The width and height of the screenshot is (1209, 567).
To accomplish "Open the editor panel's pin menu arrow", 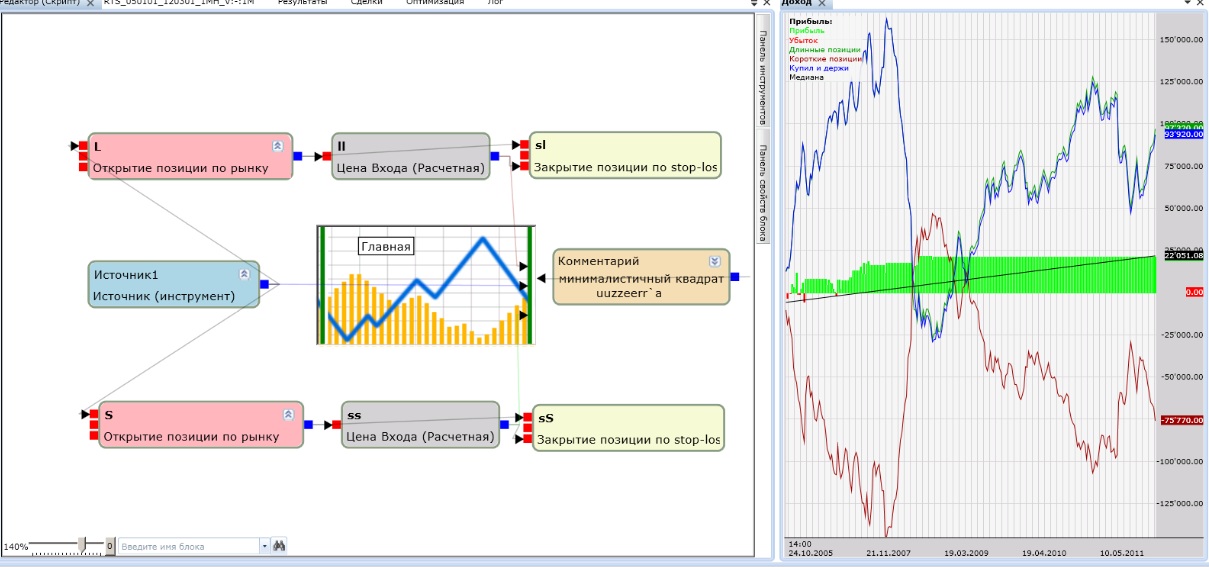I will coord(754,3).
